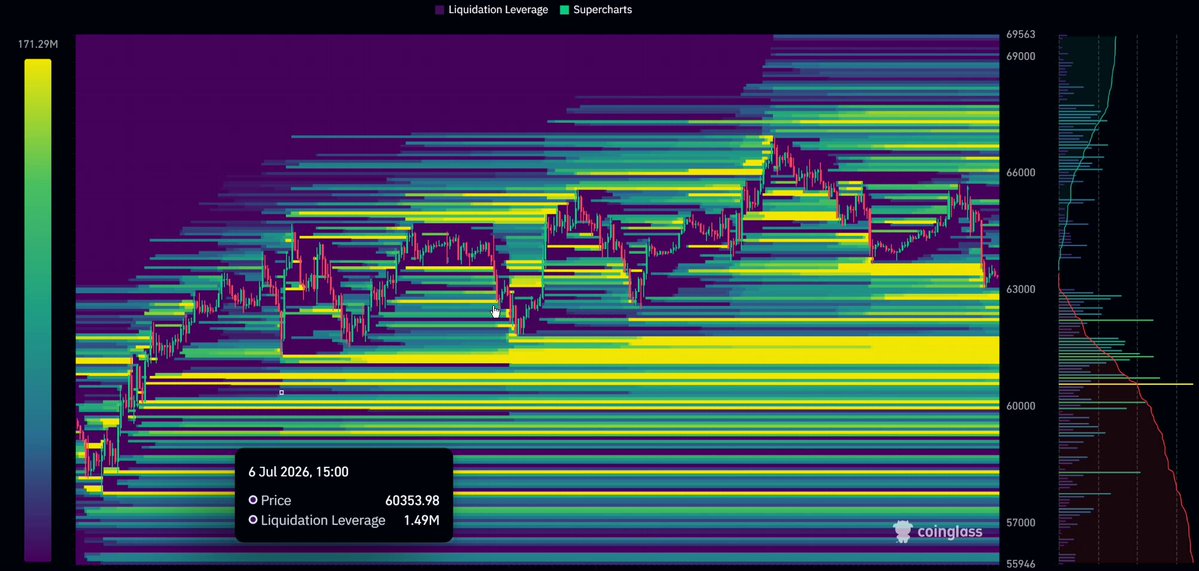Screen dimensions: 1199x571
Task: Click the 66000 price axis label
Action: 1021,173
